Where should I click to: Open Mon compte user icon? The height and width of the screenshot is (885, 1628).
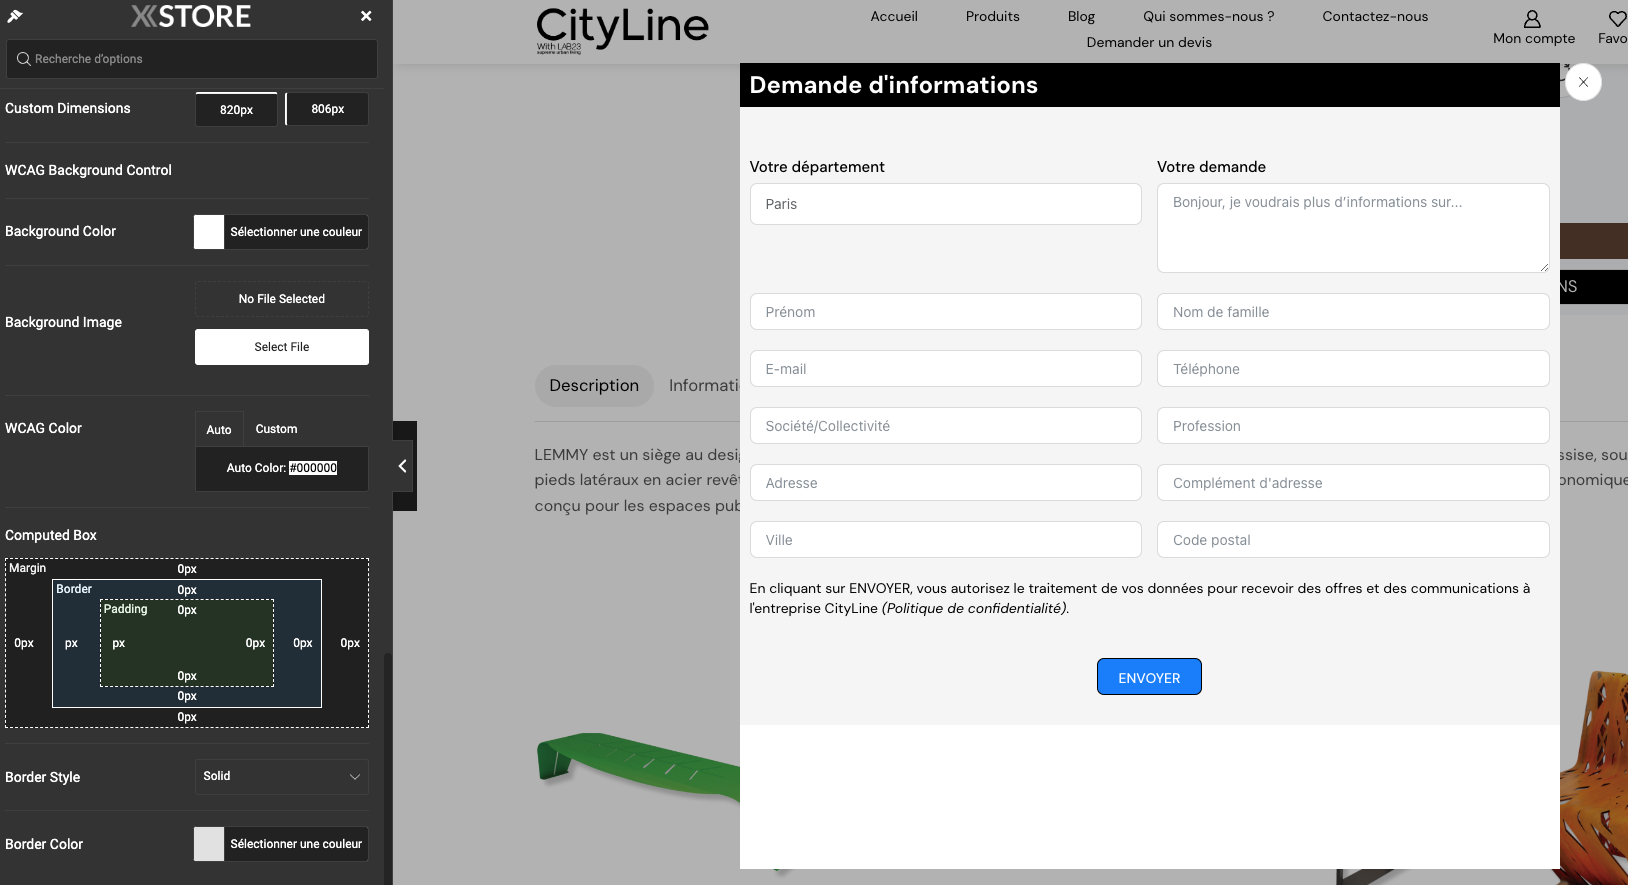[1532, 19]
